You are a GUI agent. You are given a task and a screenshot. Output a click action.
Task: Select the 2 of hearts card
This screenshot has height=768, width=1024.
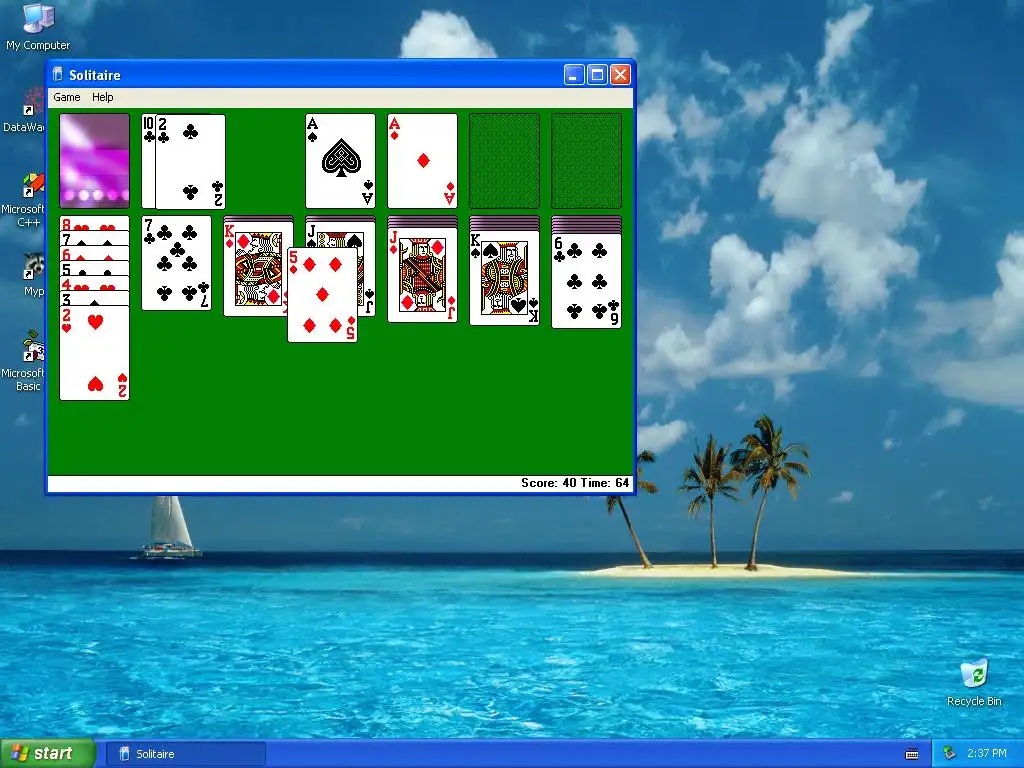click(x=95, y=353)
